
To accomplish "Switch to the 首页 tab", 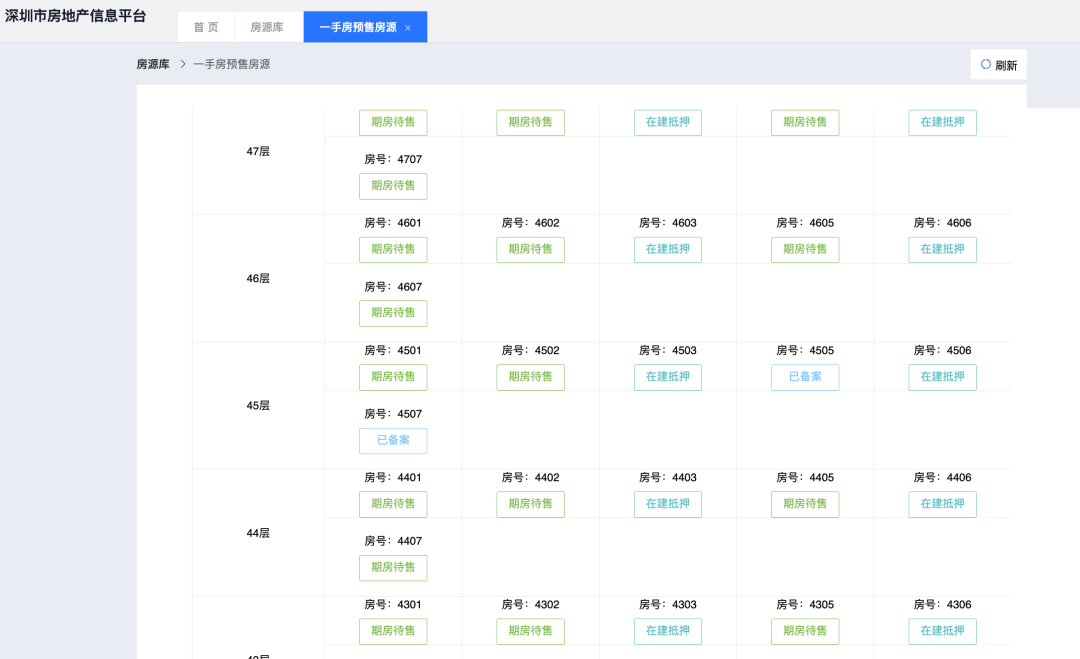I will (x=205, y=27).
